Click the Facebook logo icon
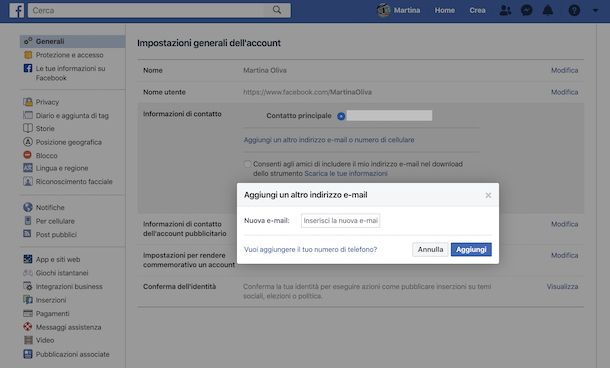This screenshot has height=368, width=610. [x=17, y=10]
